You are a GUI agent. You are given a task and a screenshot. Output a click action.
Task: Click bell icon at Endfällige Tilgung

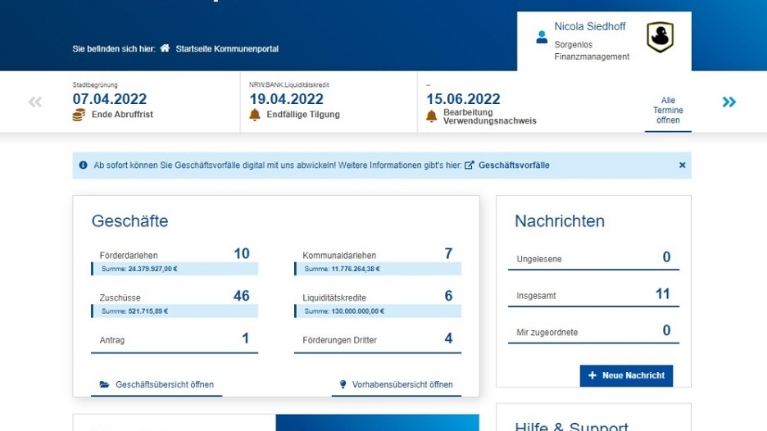coord(255,115)
